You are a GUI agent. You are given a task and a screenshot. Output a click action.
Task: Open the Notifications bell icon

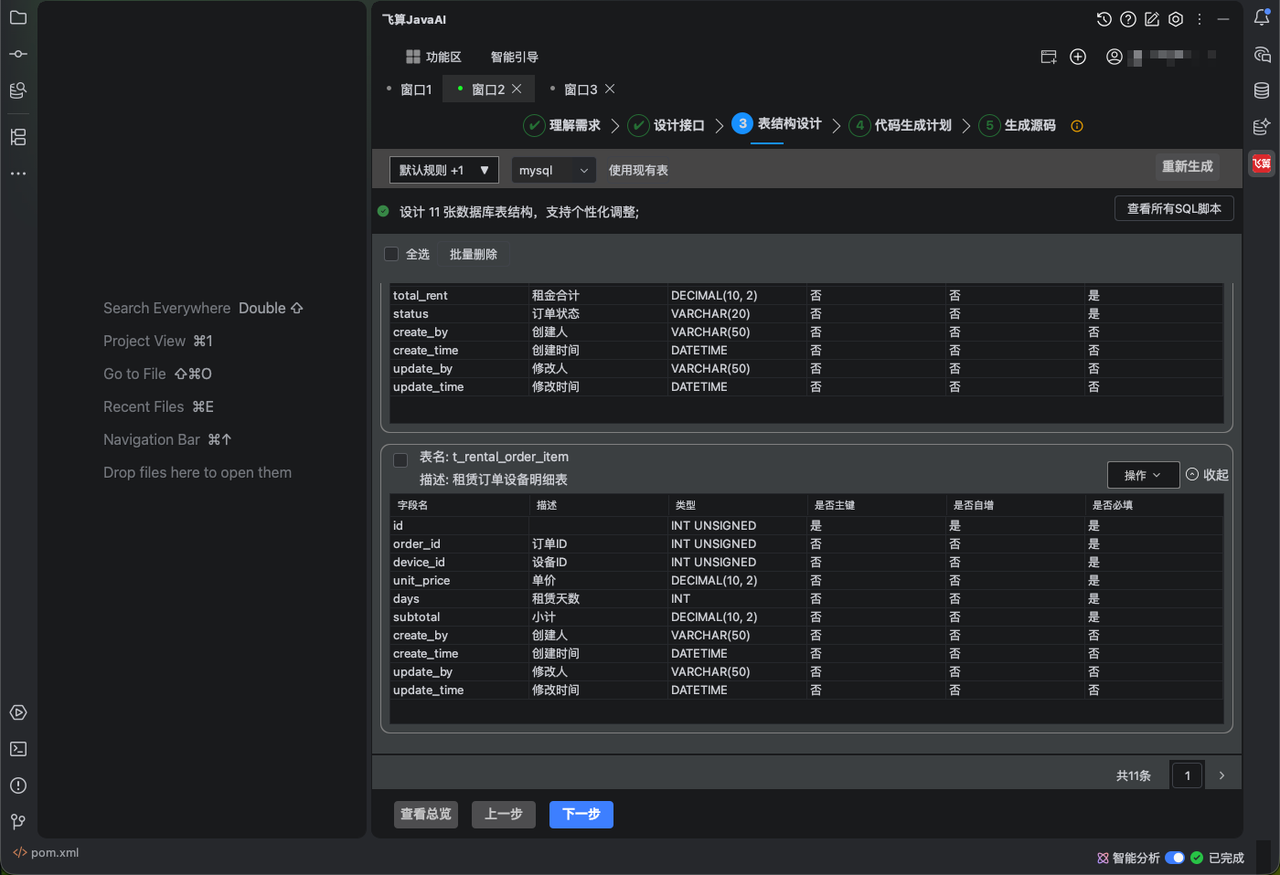(x=1262, y=18)
